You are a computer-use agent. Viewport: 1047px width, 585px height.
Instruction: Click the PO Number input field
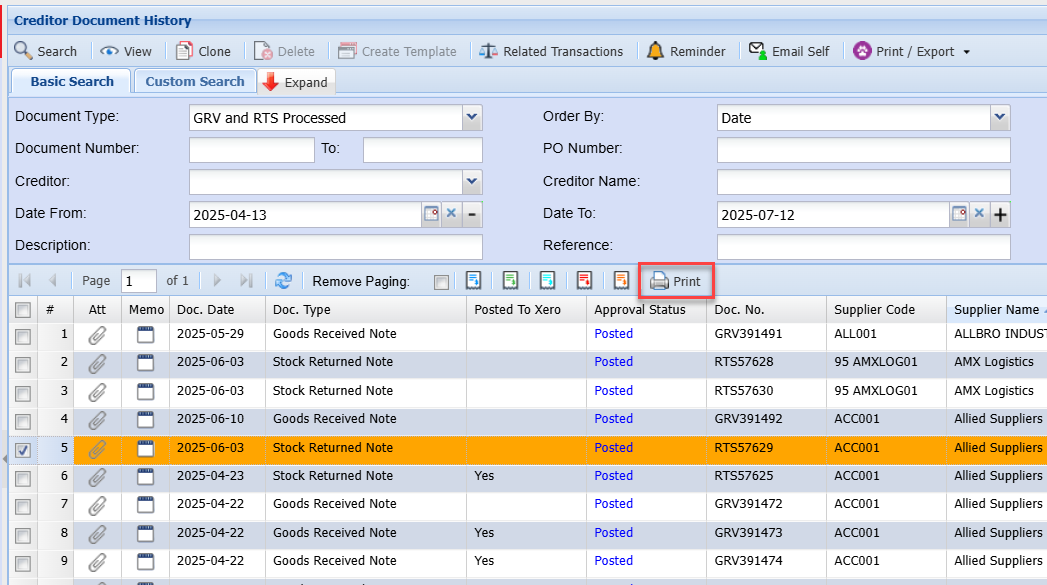pos(863,149)
